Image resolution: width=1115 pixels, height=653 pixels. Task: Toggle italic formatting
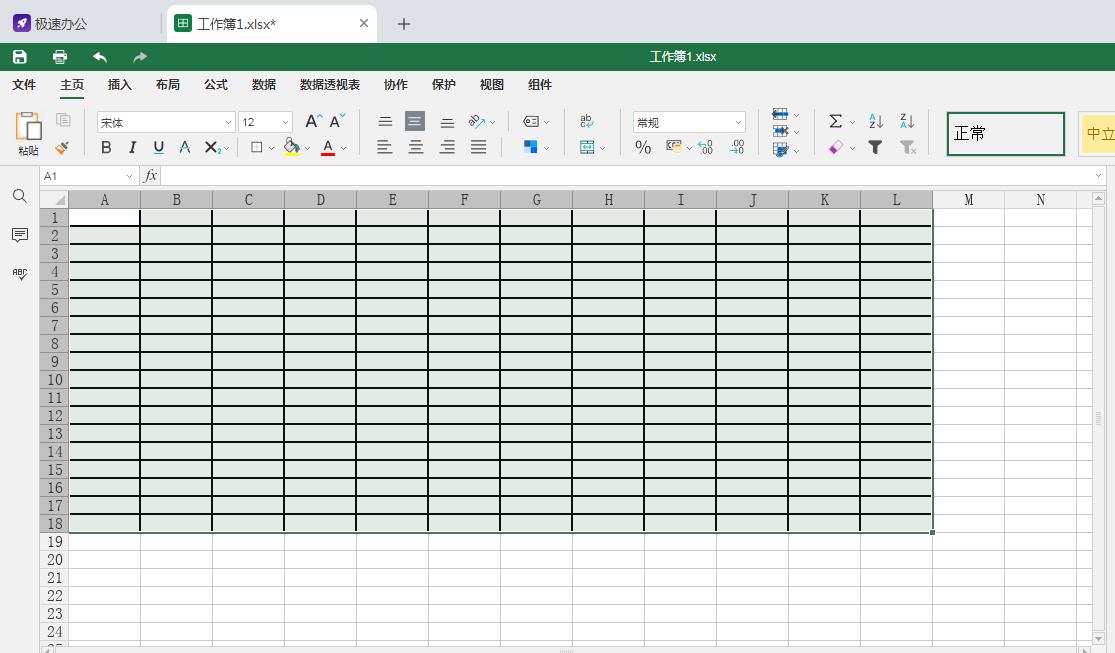pyautogui.click(x=132, y=147)
